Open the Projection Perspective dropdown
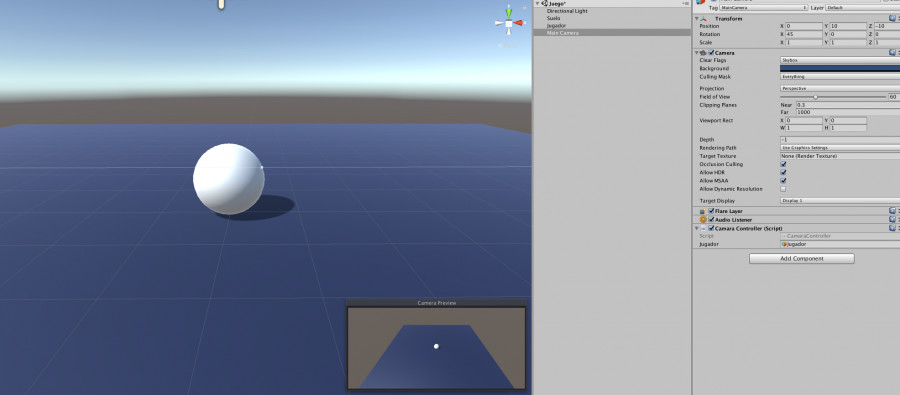 tap(840, 88)
